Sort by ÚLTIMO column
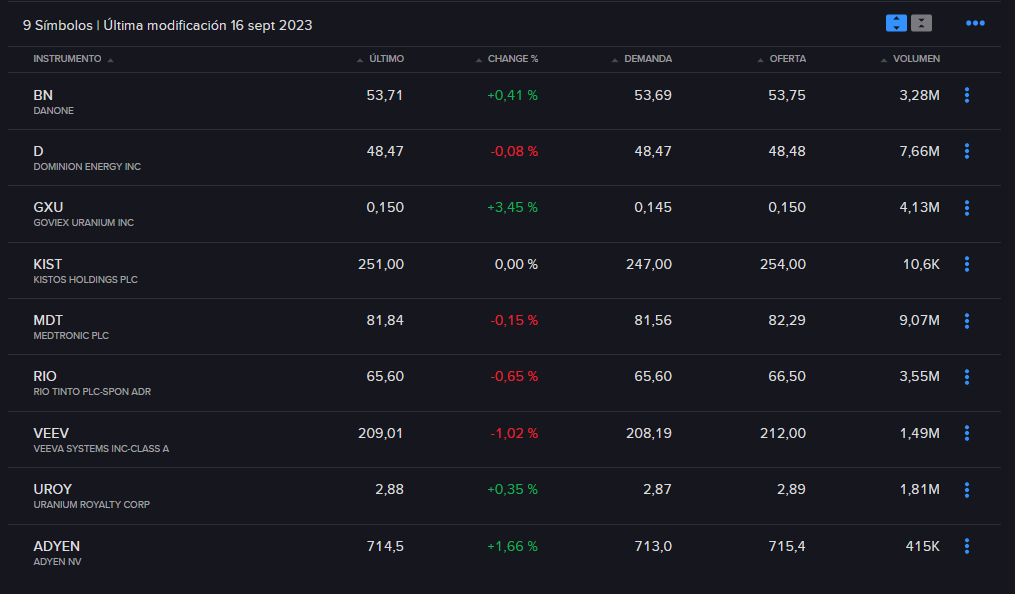This screenshot has width=1015, height=594. coord(381,59)
